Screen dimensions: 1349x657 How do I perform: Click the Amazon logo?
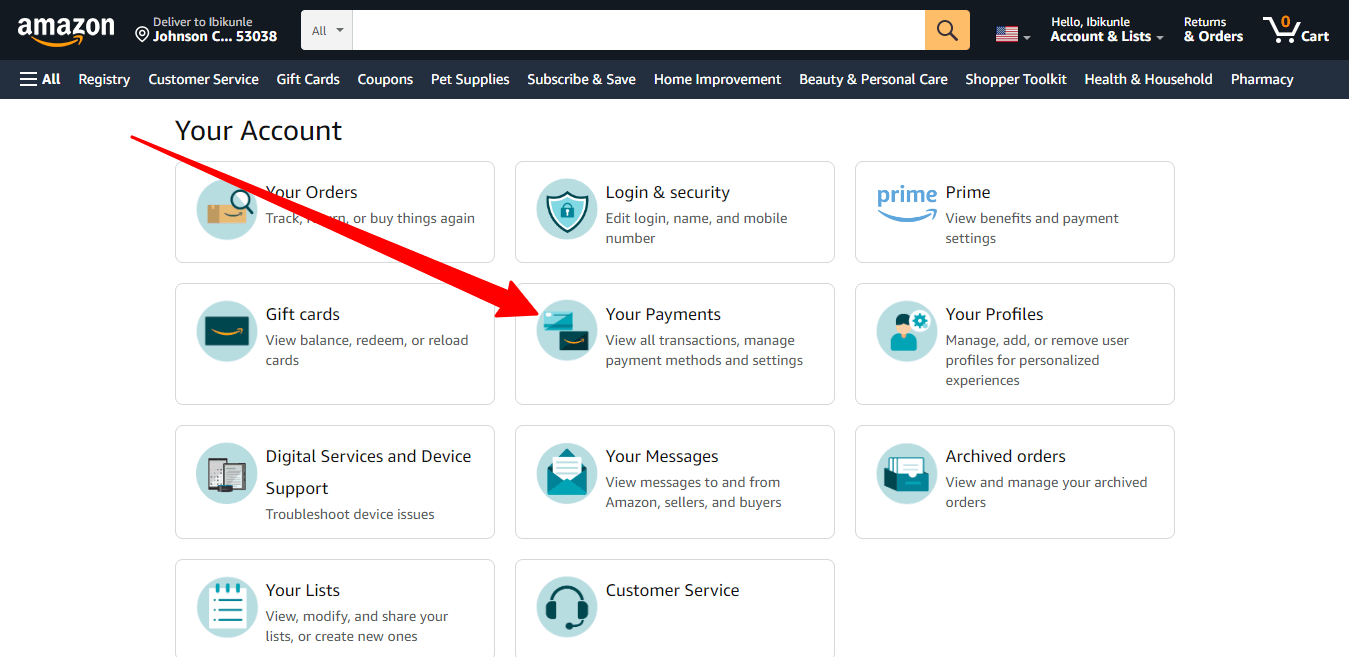click(66, 31)
